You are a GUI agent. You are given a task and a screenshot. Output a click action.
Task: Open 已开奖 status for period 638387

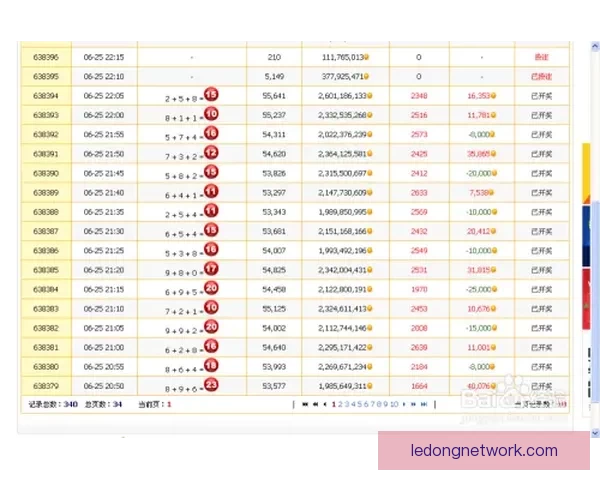[541, 232]
